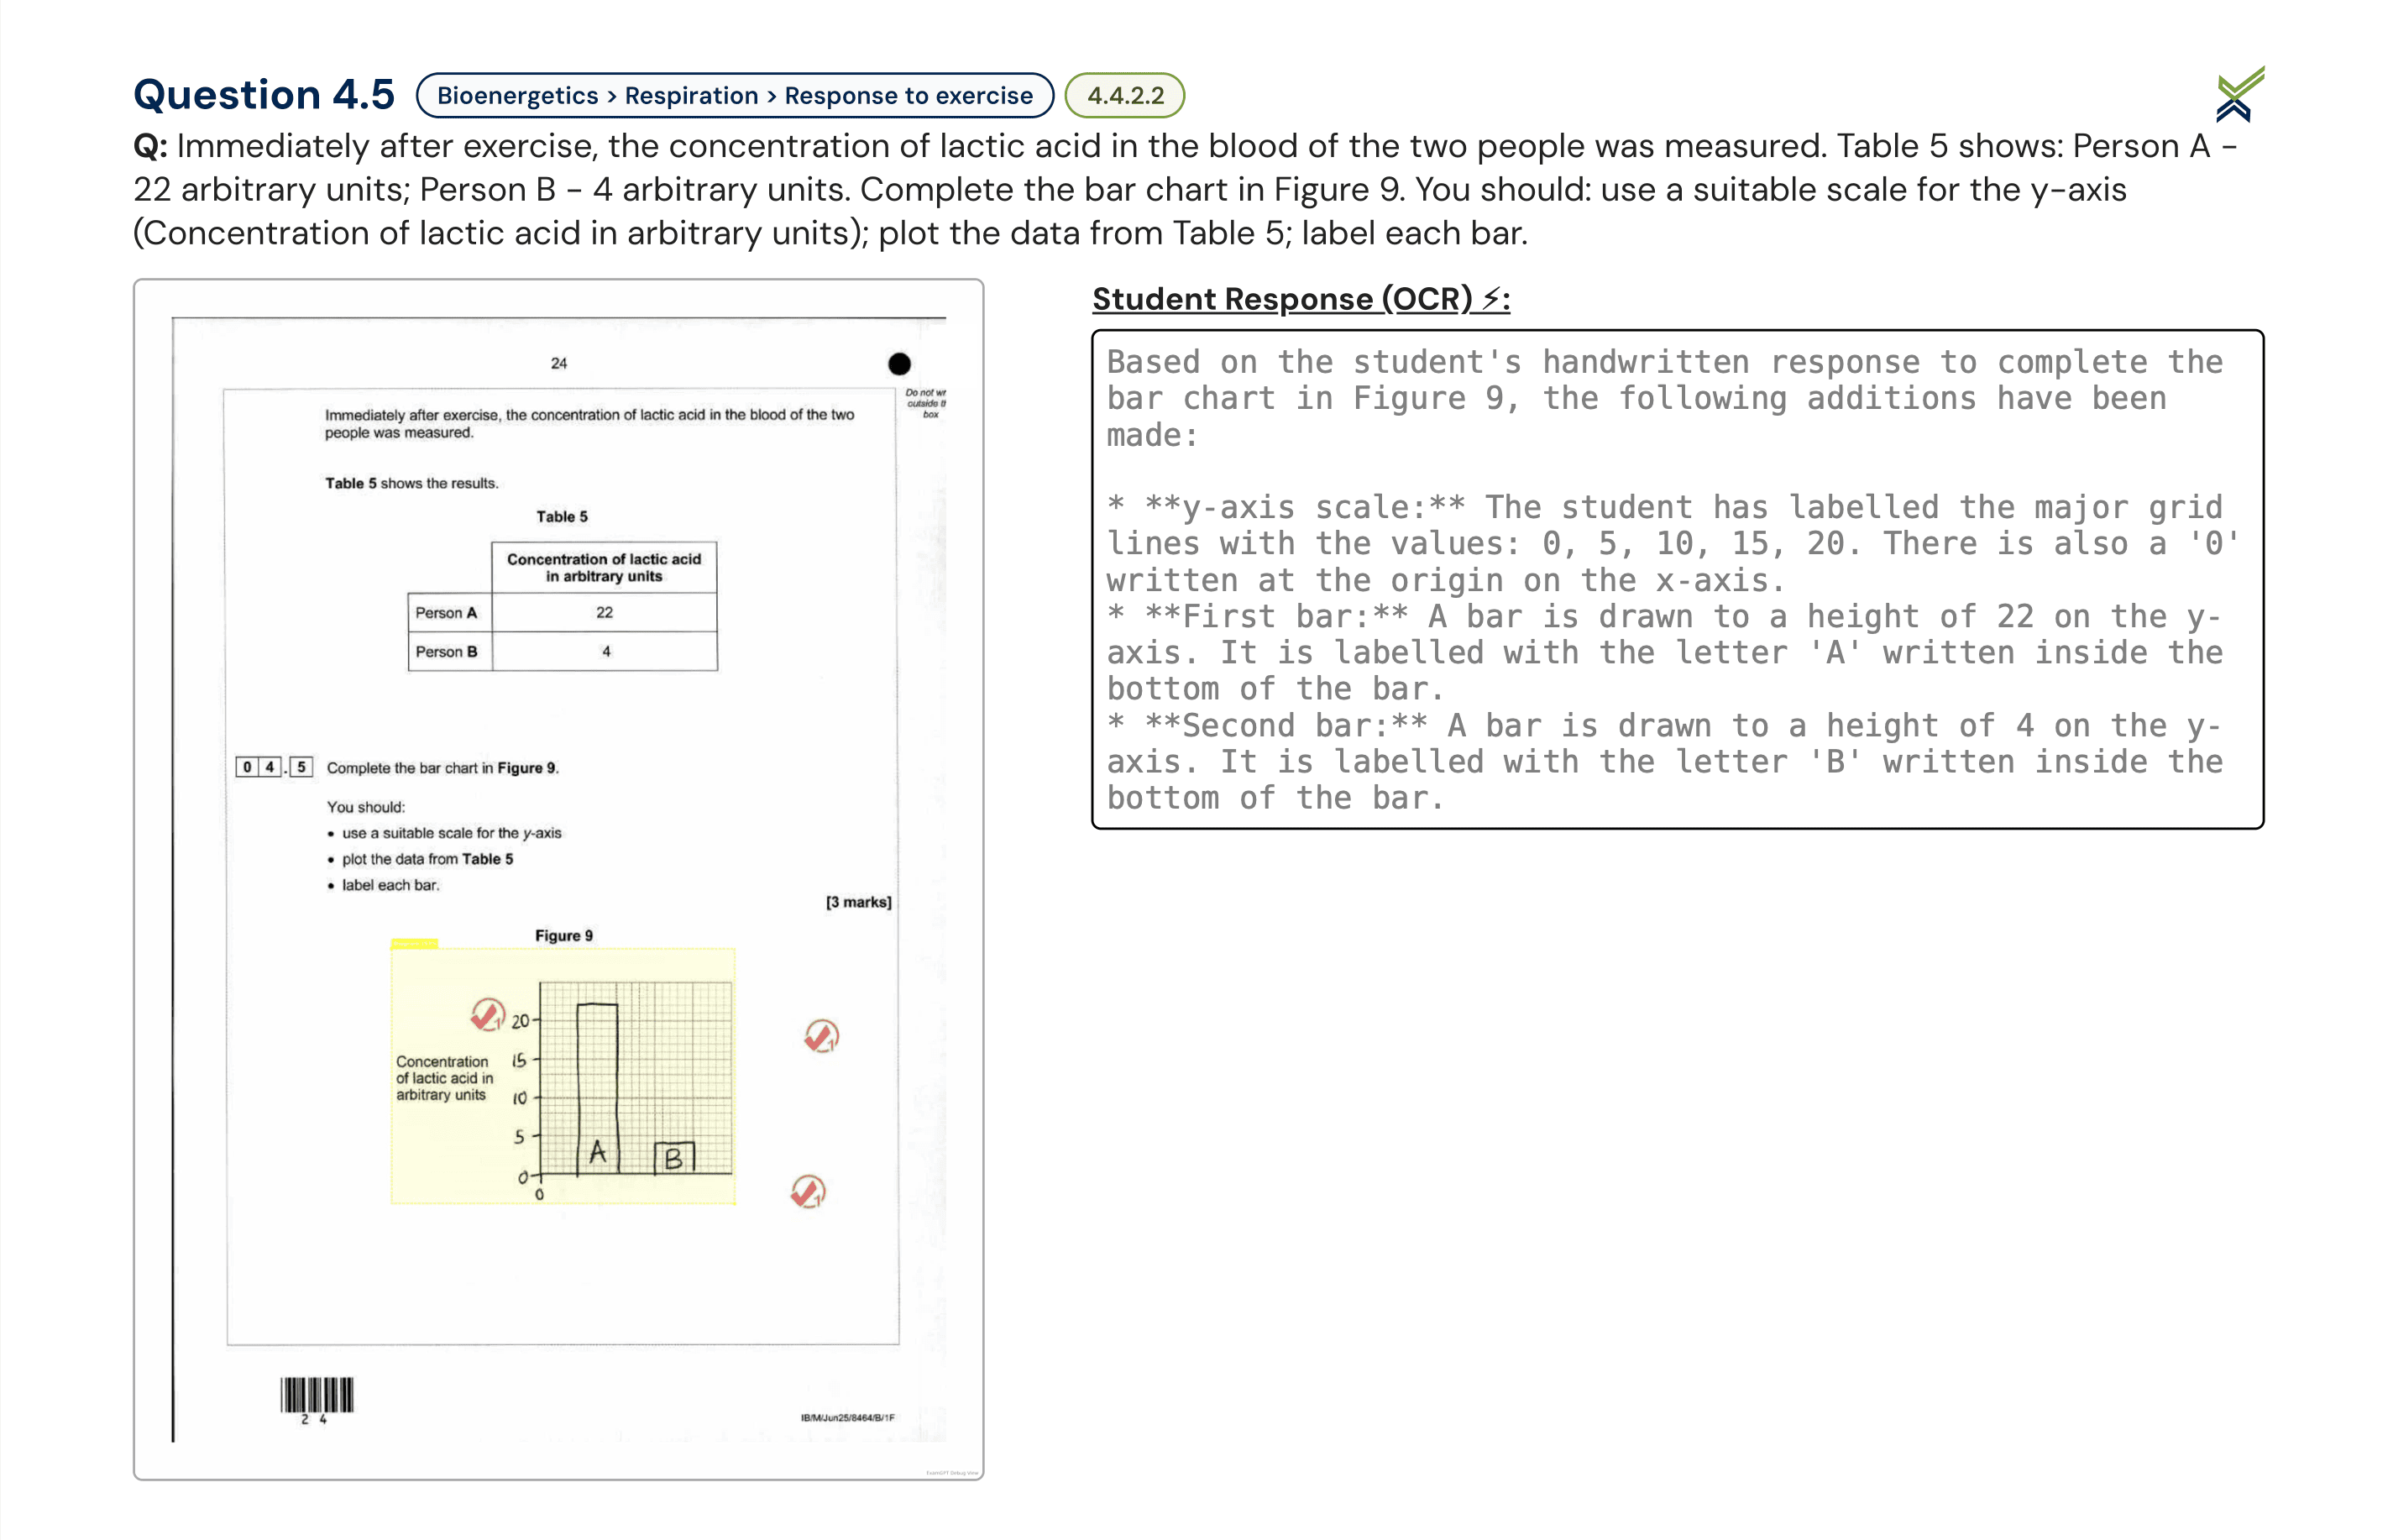Click the bar labelled A in the chart
This screenshot has height=1540, width=2393.
[597, 1088]
